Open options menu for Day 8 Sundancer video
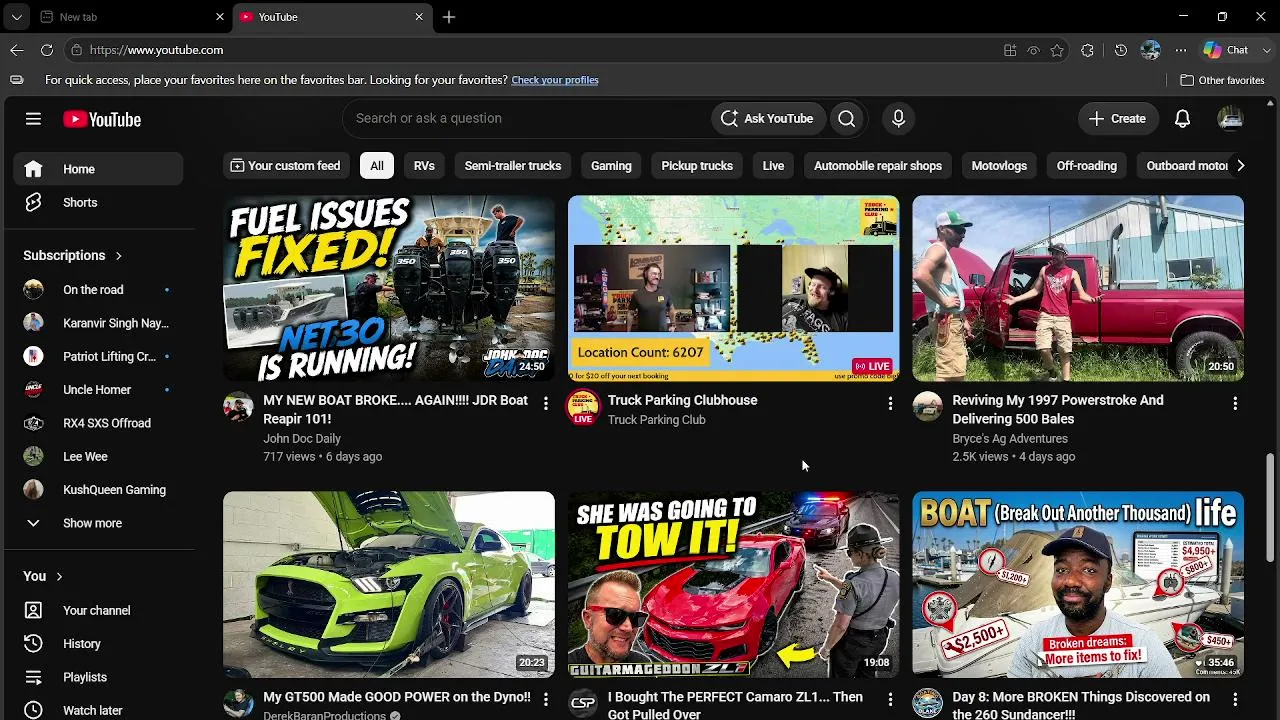 (1235, 700)
